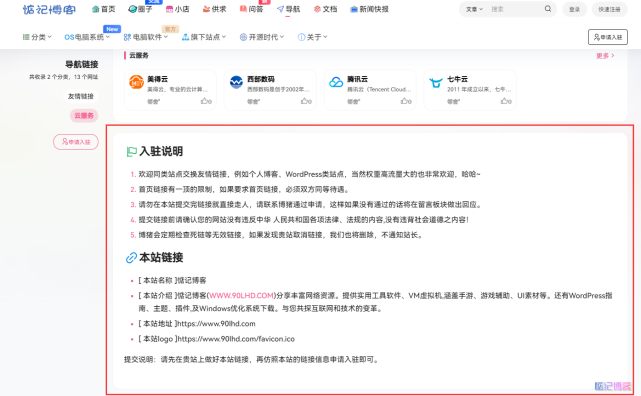The image size is (641, 396).
Task: Expand the 电脑软件 dropdown
Action: 146,37
